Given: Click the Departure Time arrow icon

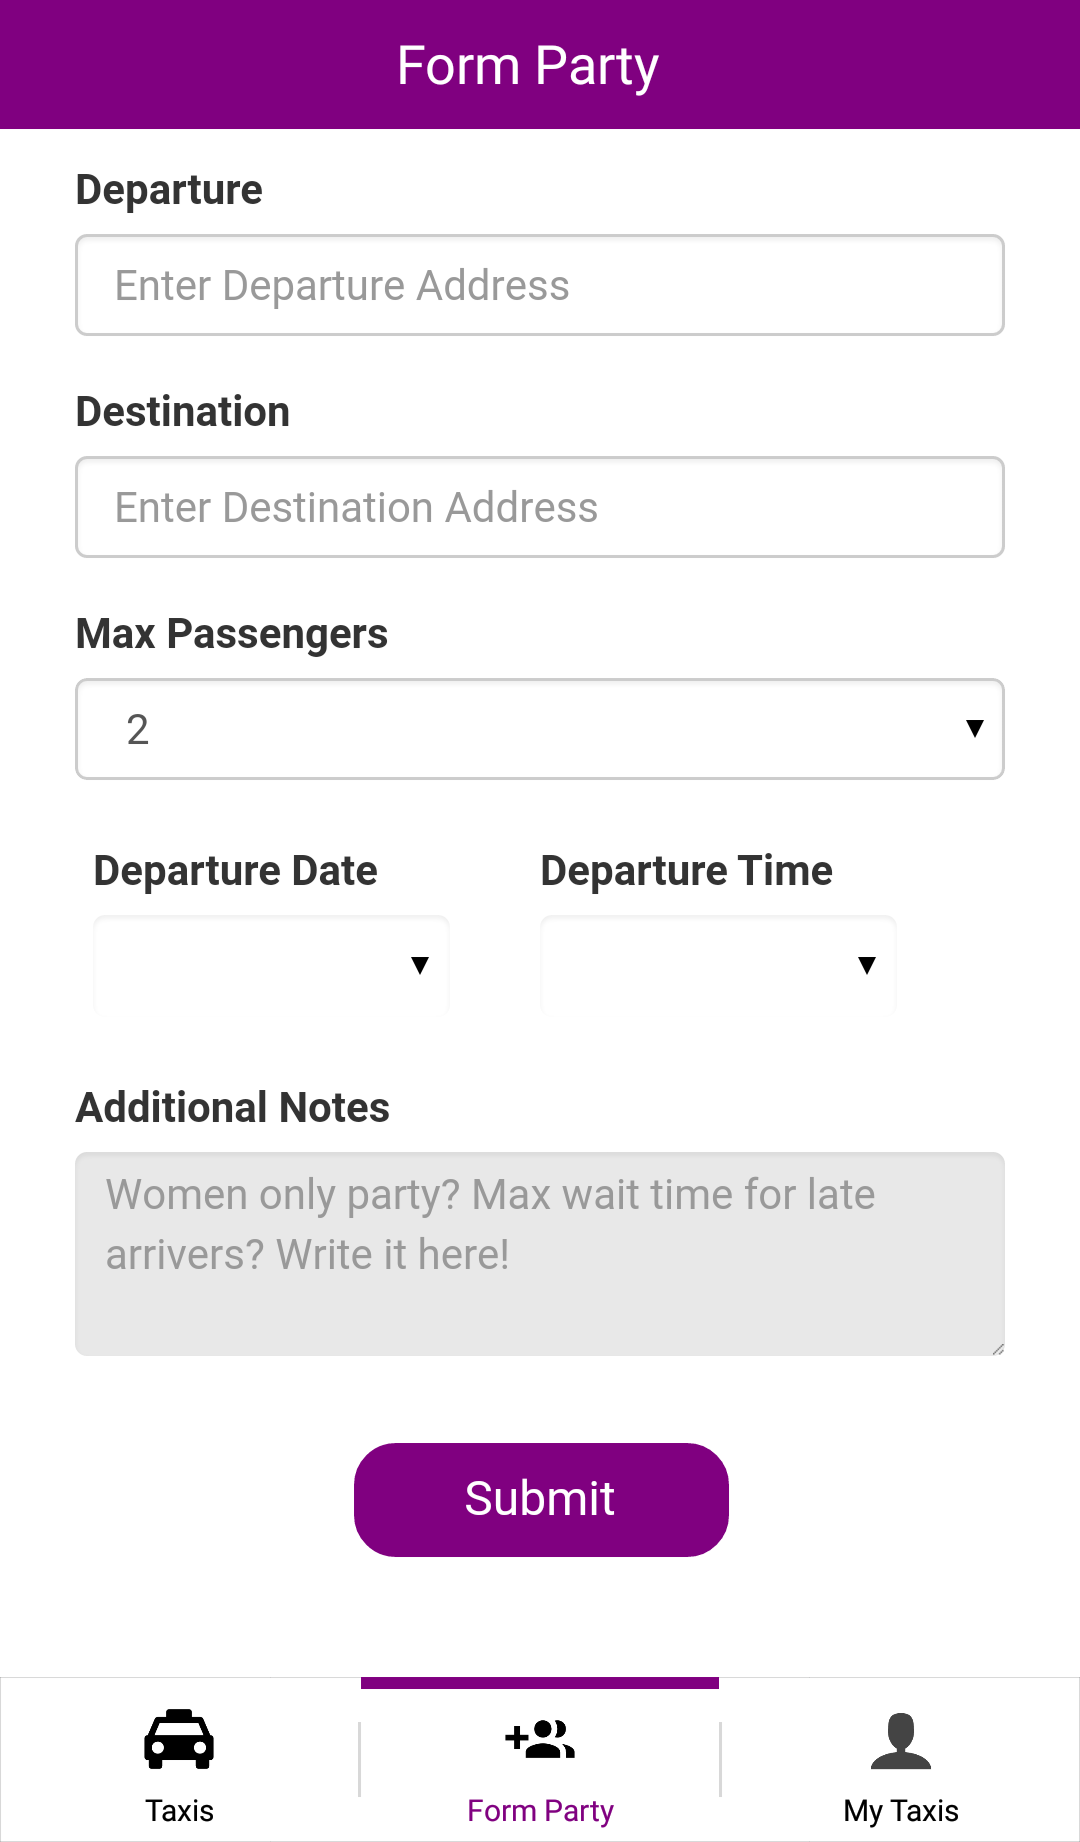Looking at the screenshot, I should 867,965.
